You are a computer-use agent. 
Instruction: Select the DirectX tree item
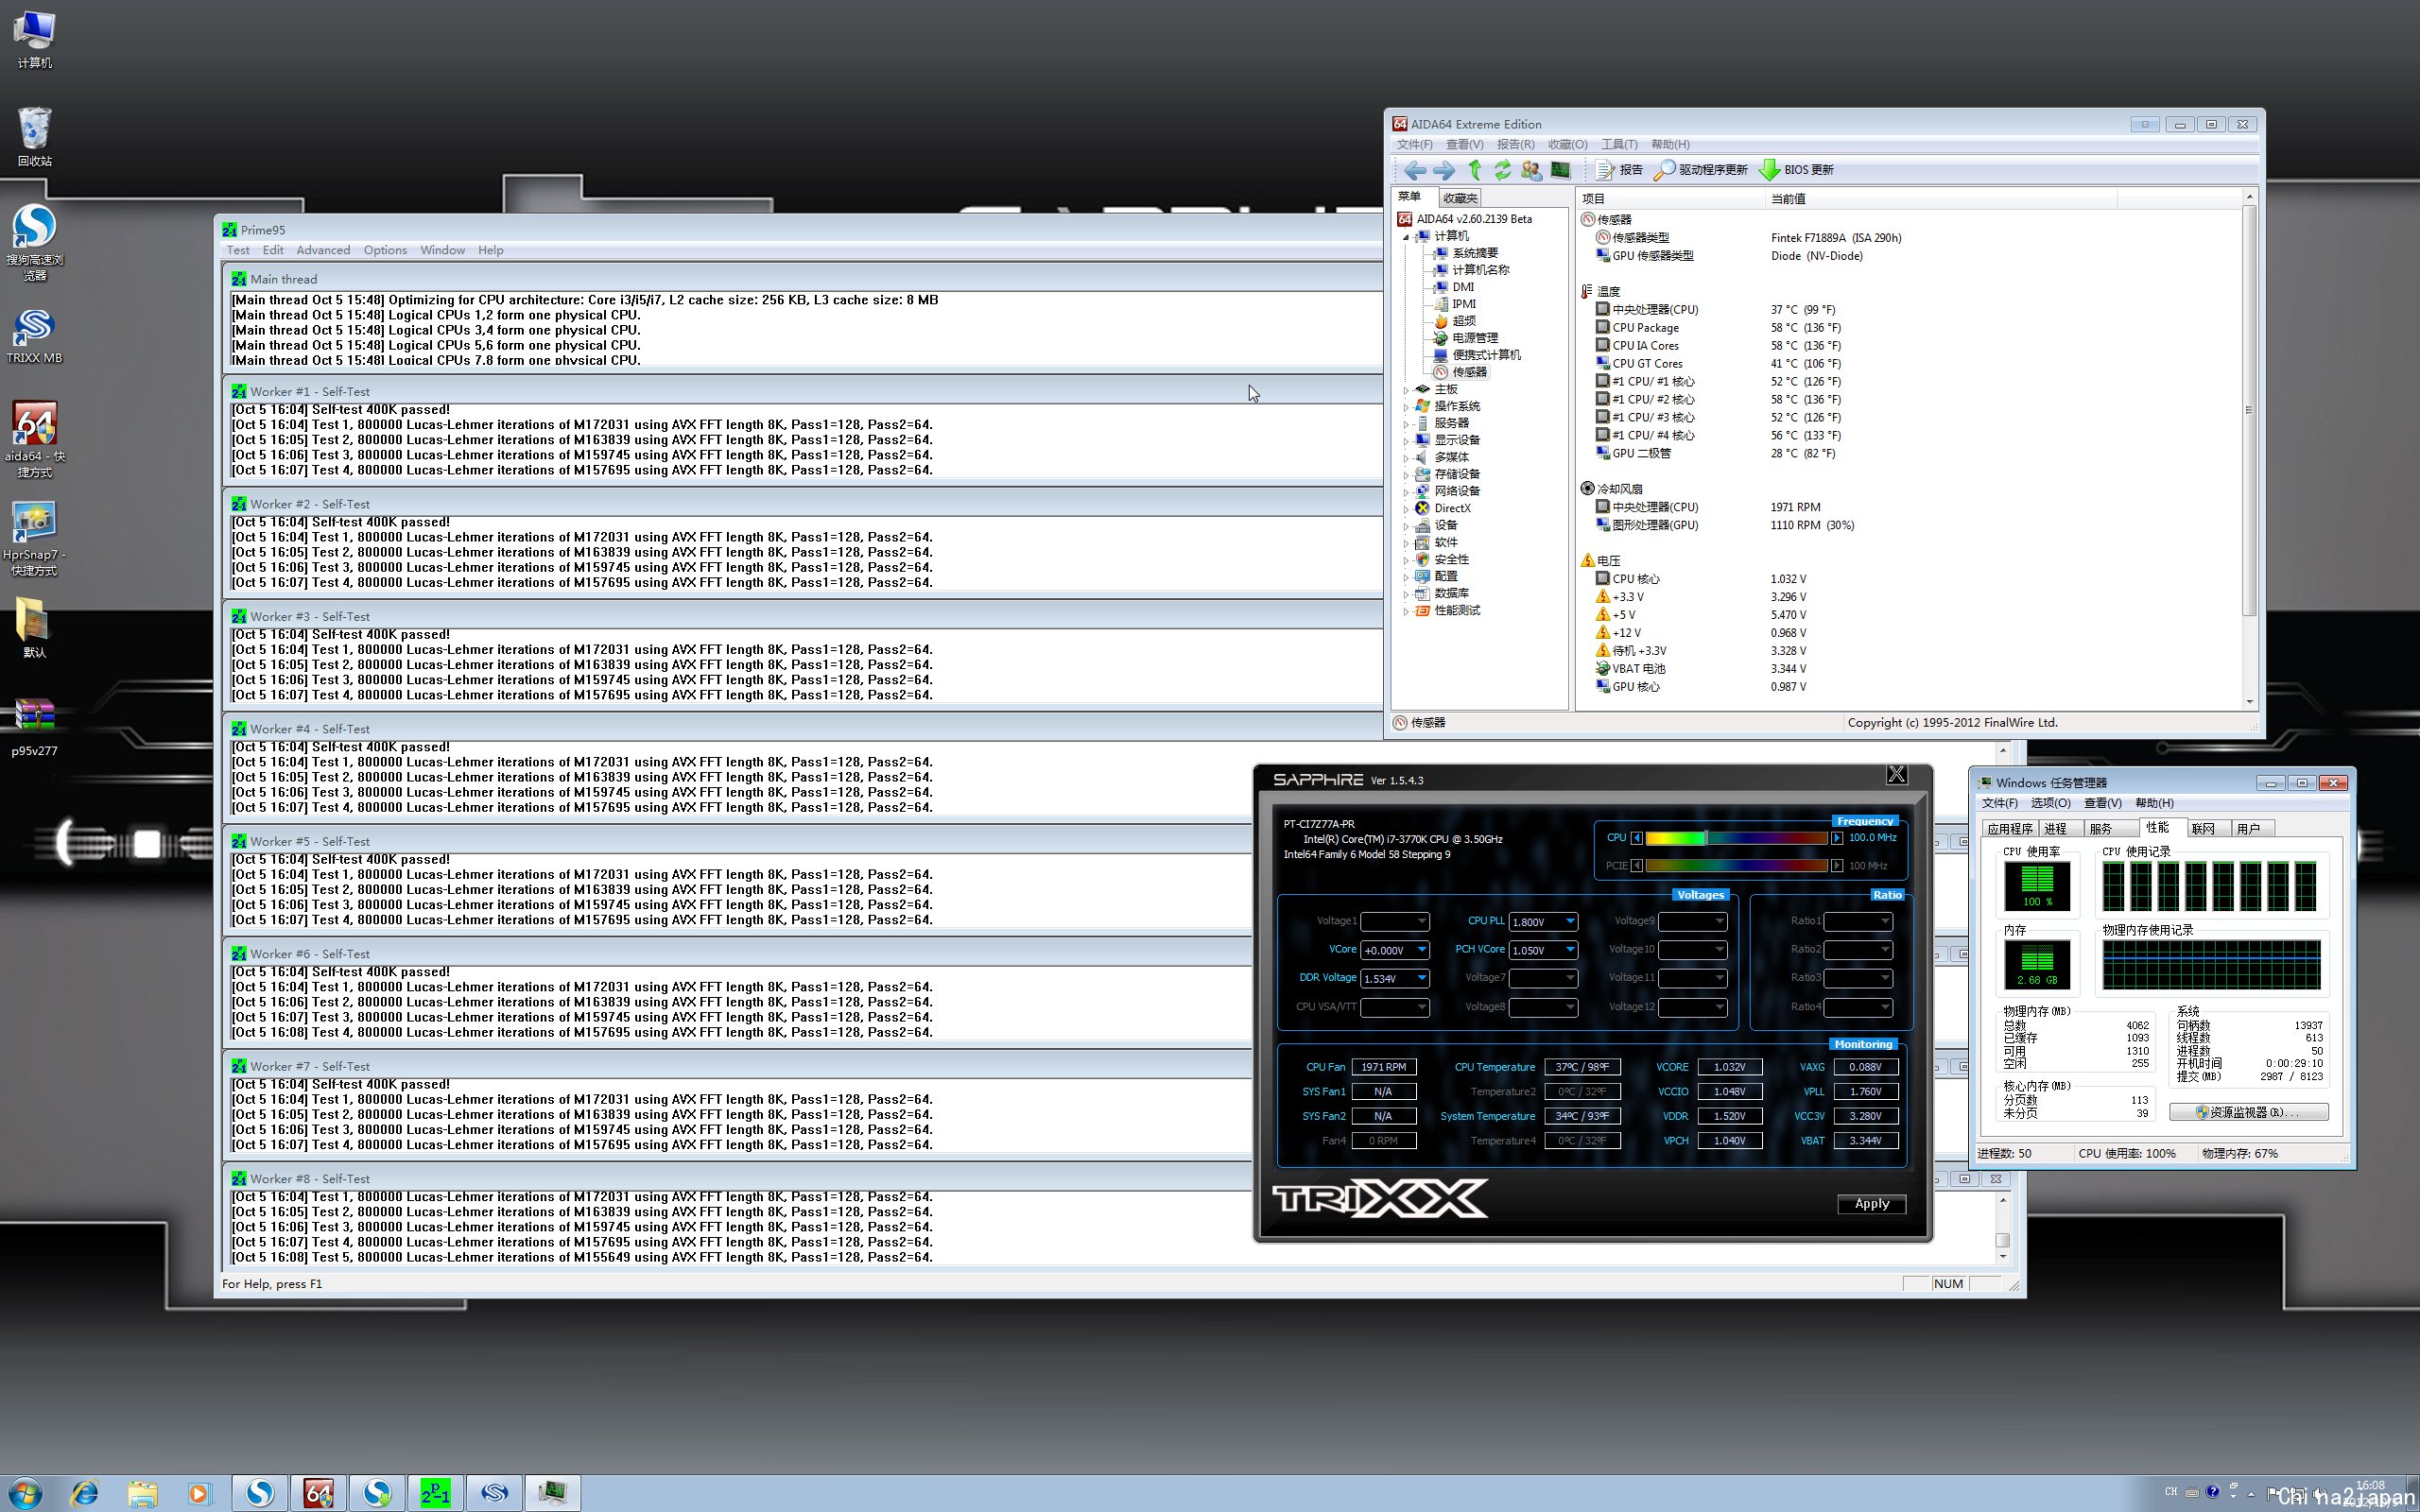coord(1452,508)
